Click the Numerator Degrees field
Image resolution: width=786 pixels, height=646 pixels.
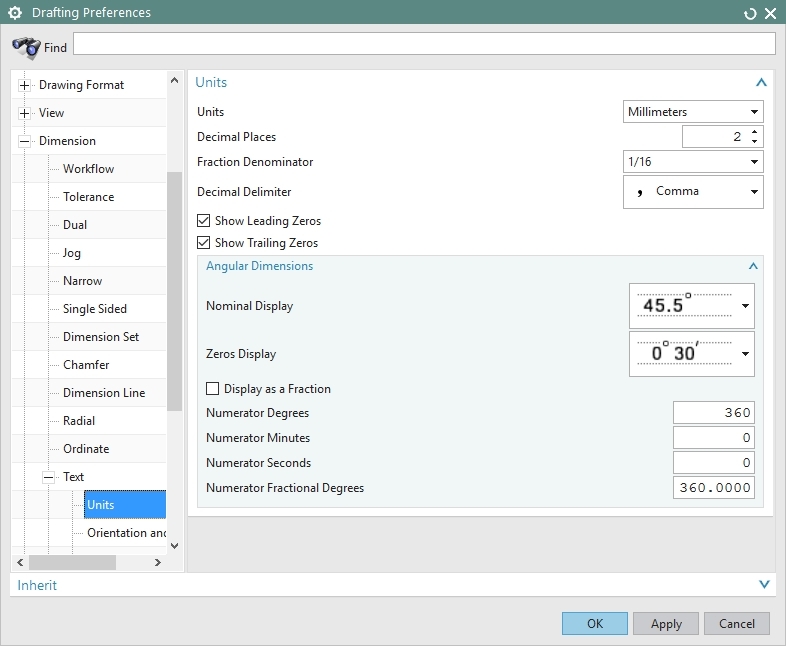point(714,412)
